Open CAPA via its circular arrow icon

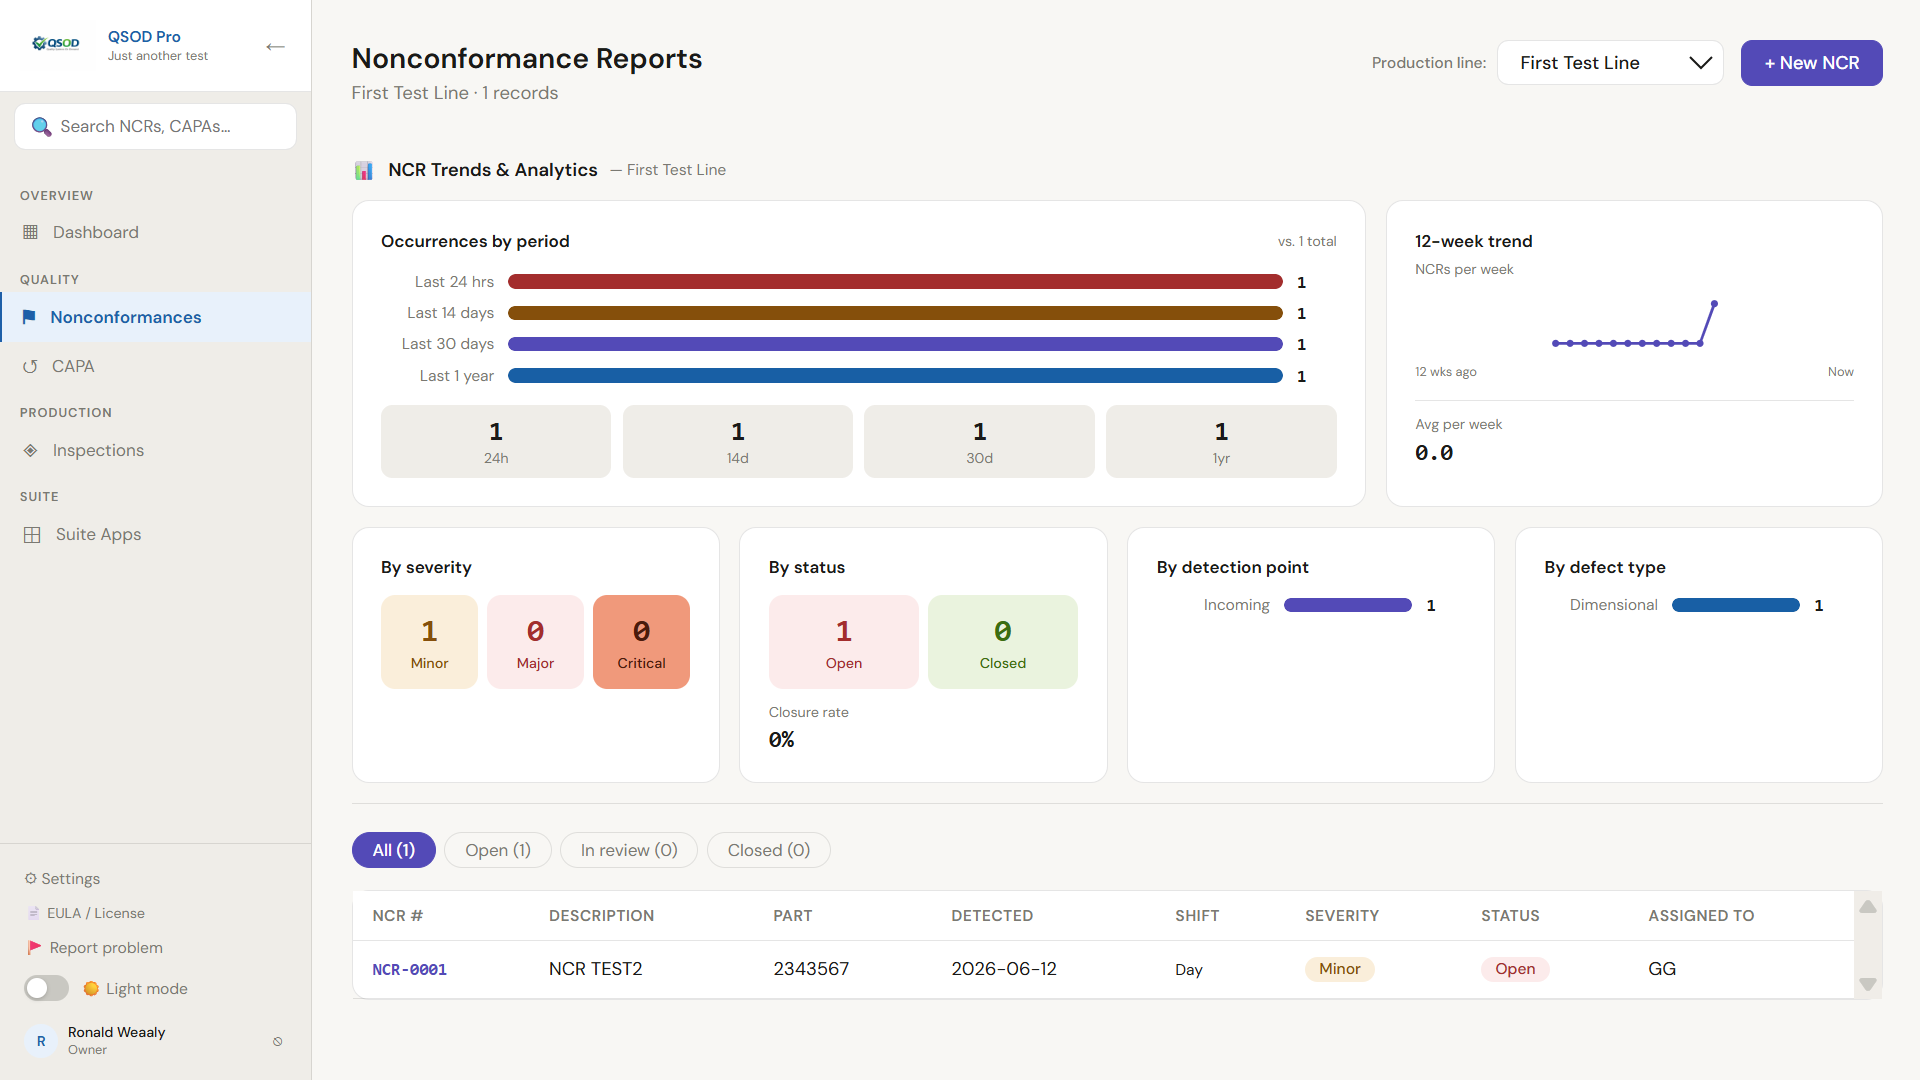pyautogui.click(x=30, y=367)
